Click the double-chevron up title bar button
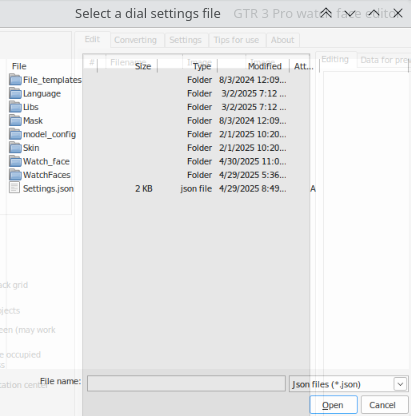 (326, 13)
